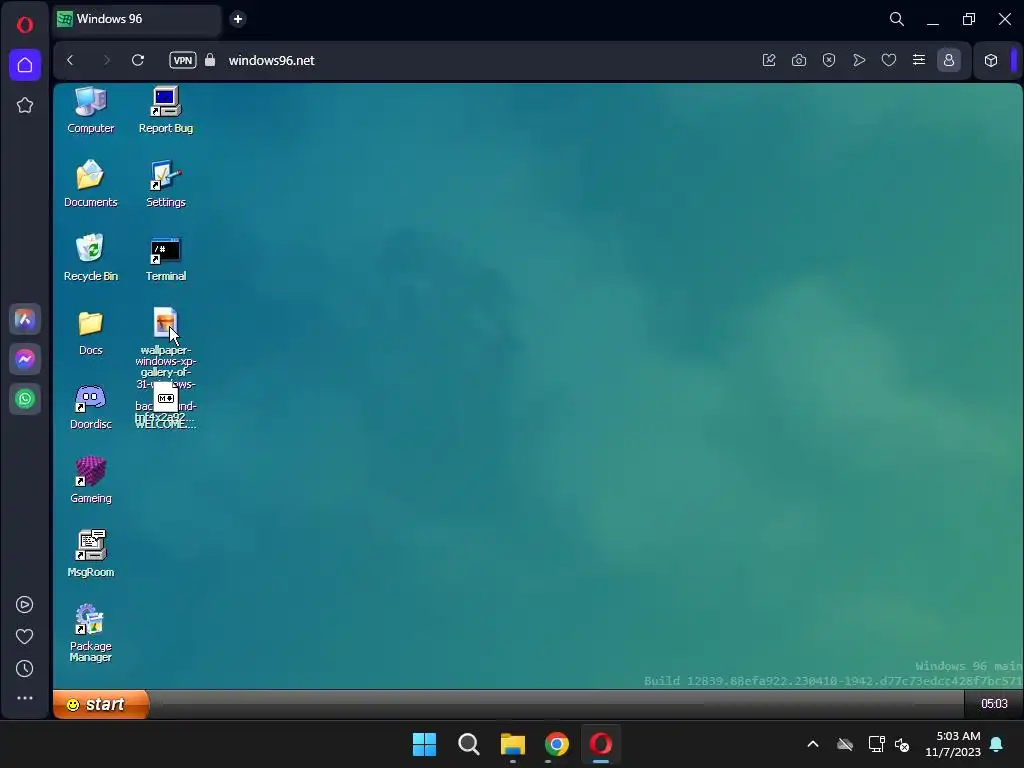Screen dimensions: 1024x768
Task: Click the muted volume tray icon
Action: point(902,744)
